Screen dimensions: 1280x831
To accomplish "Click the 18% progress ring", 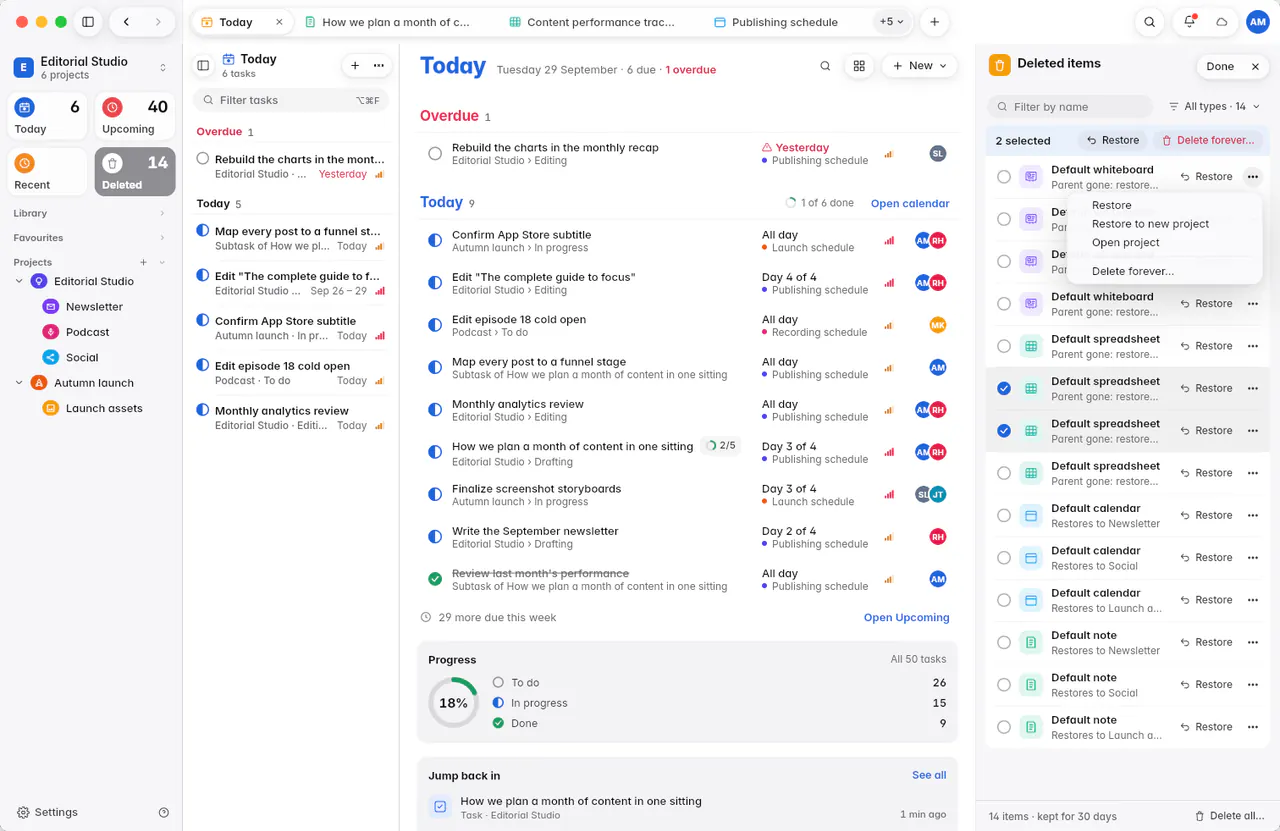I will 453,703.
